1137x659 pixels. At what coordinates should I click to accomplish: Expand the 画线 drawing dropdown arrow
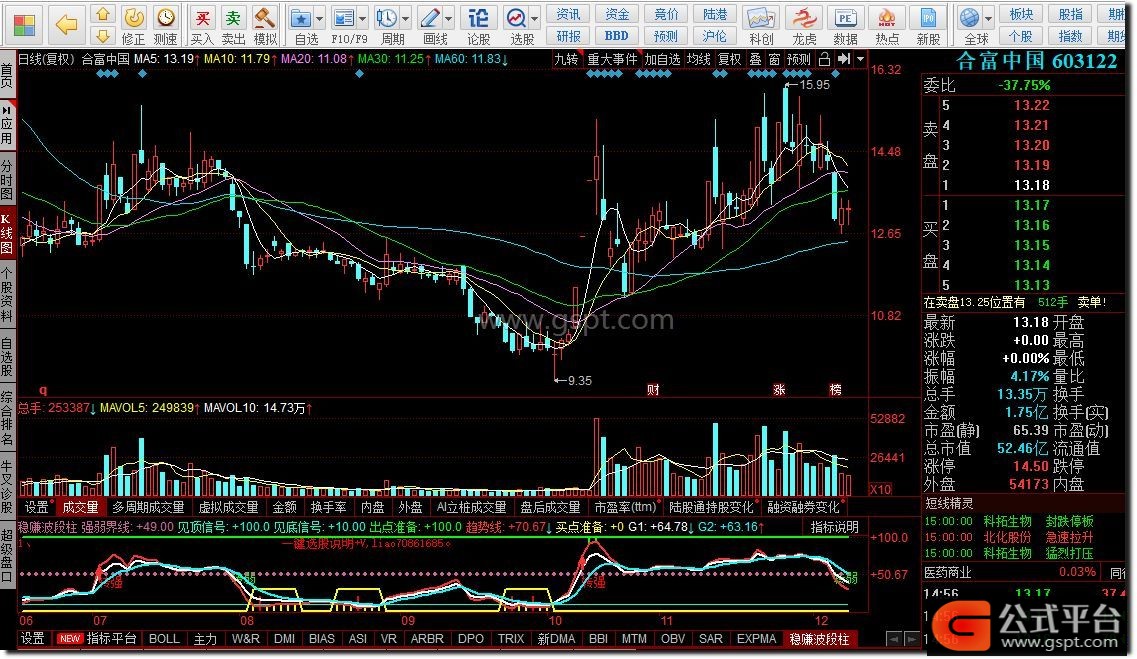(x=449, y=19)
